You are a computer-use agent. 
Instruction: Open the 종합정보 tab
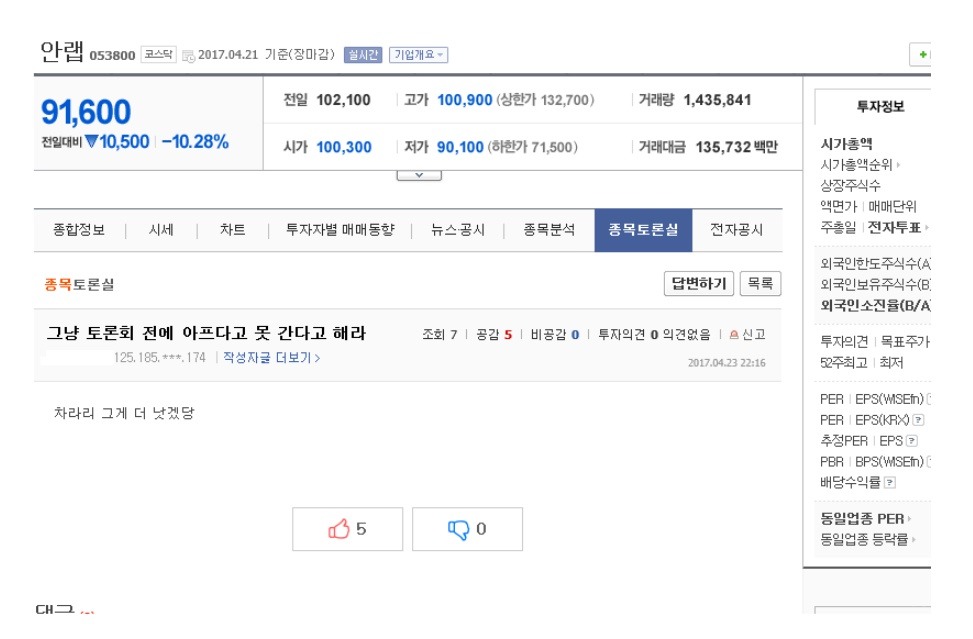[79, 230]
